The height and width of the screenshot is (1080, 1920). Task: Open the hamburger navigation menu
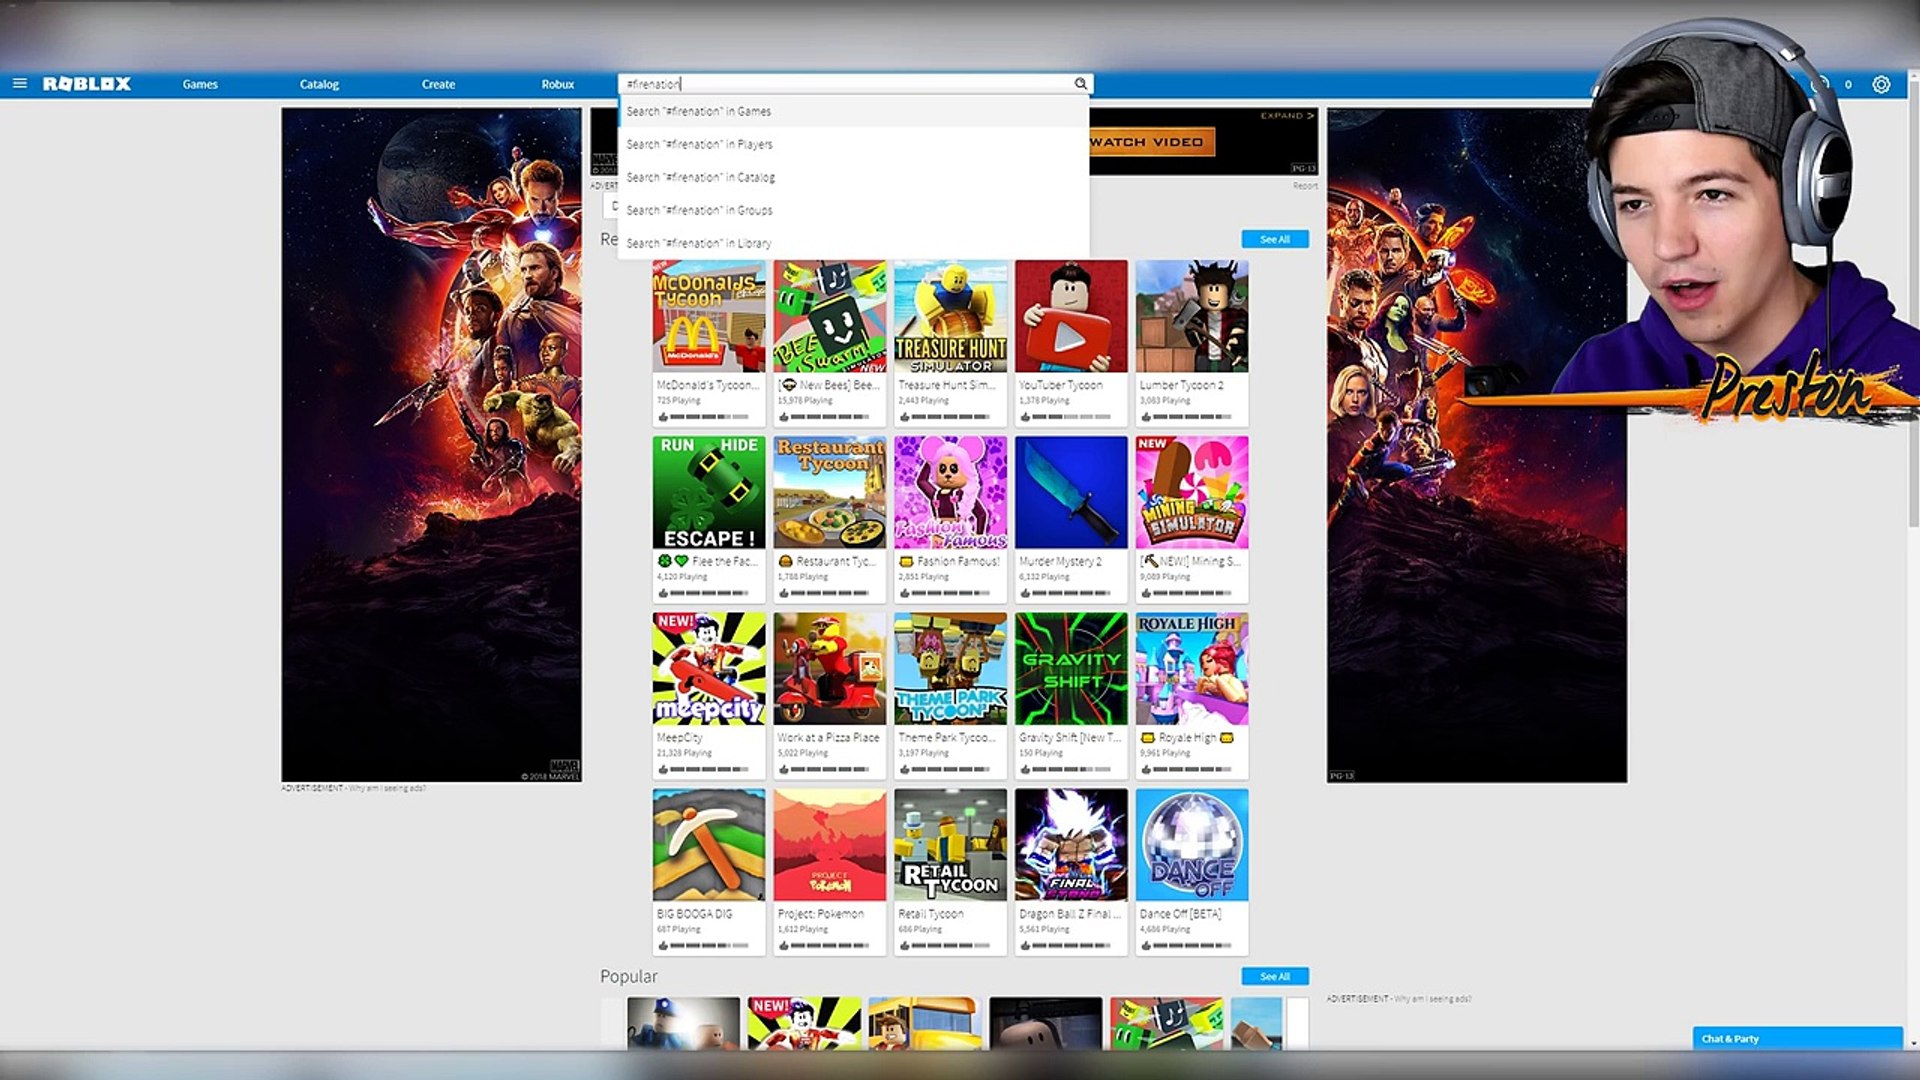tap(19, 84)
